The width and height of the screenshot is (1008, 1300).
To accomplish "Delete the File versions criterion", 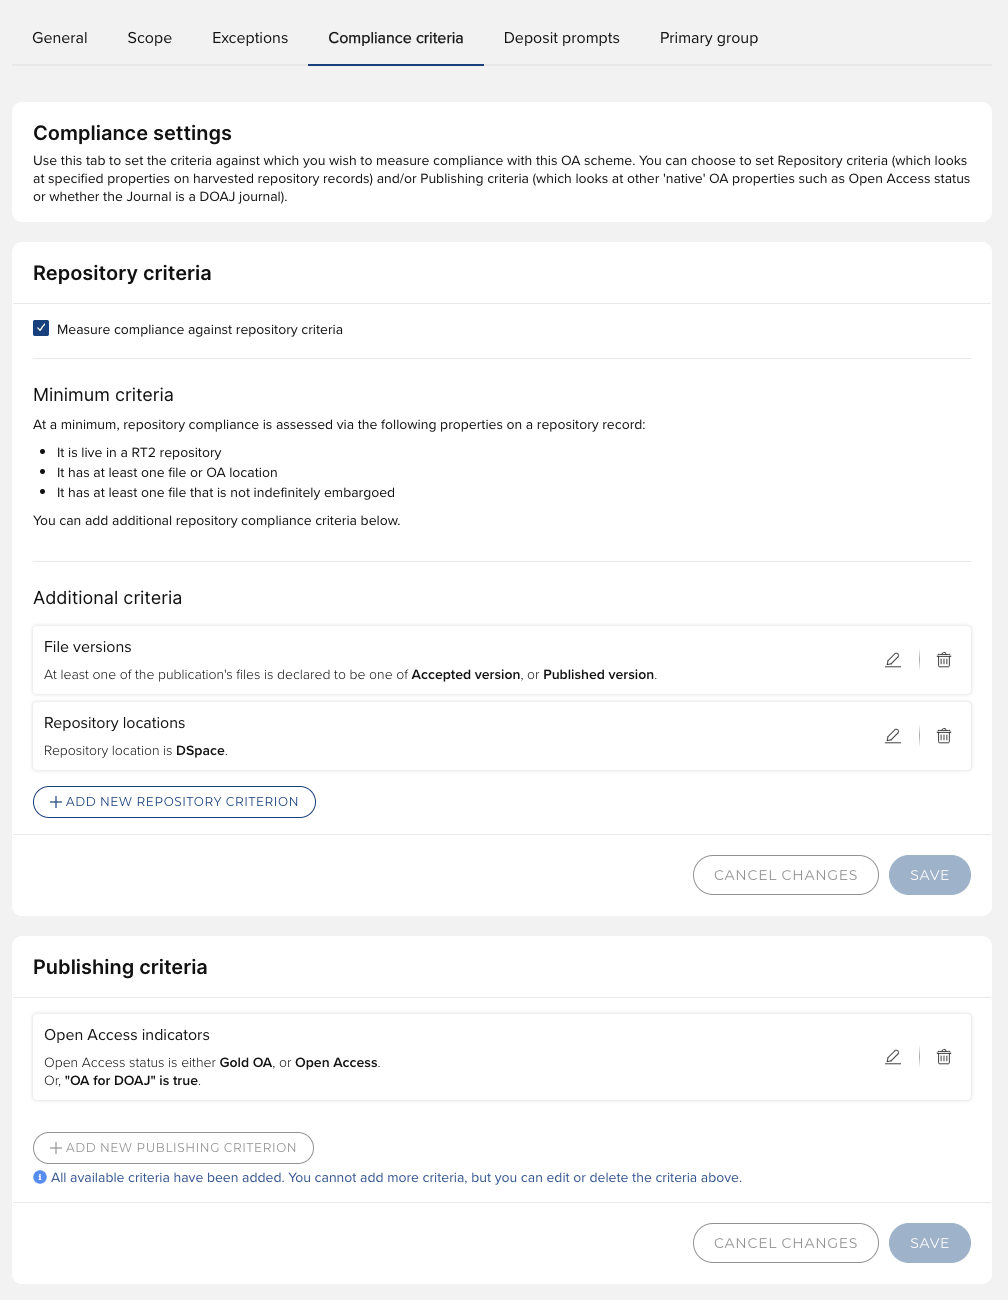I will coord(944,660).
